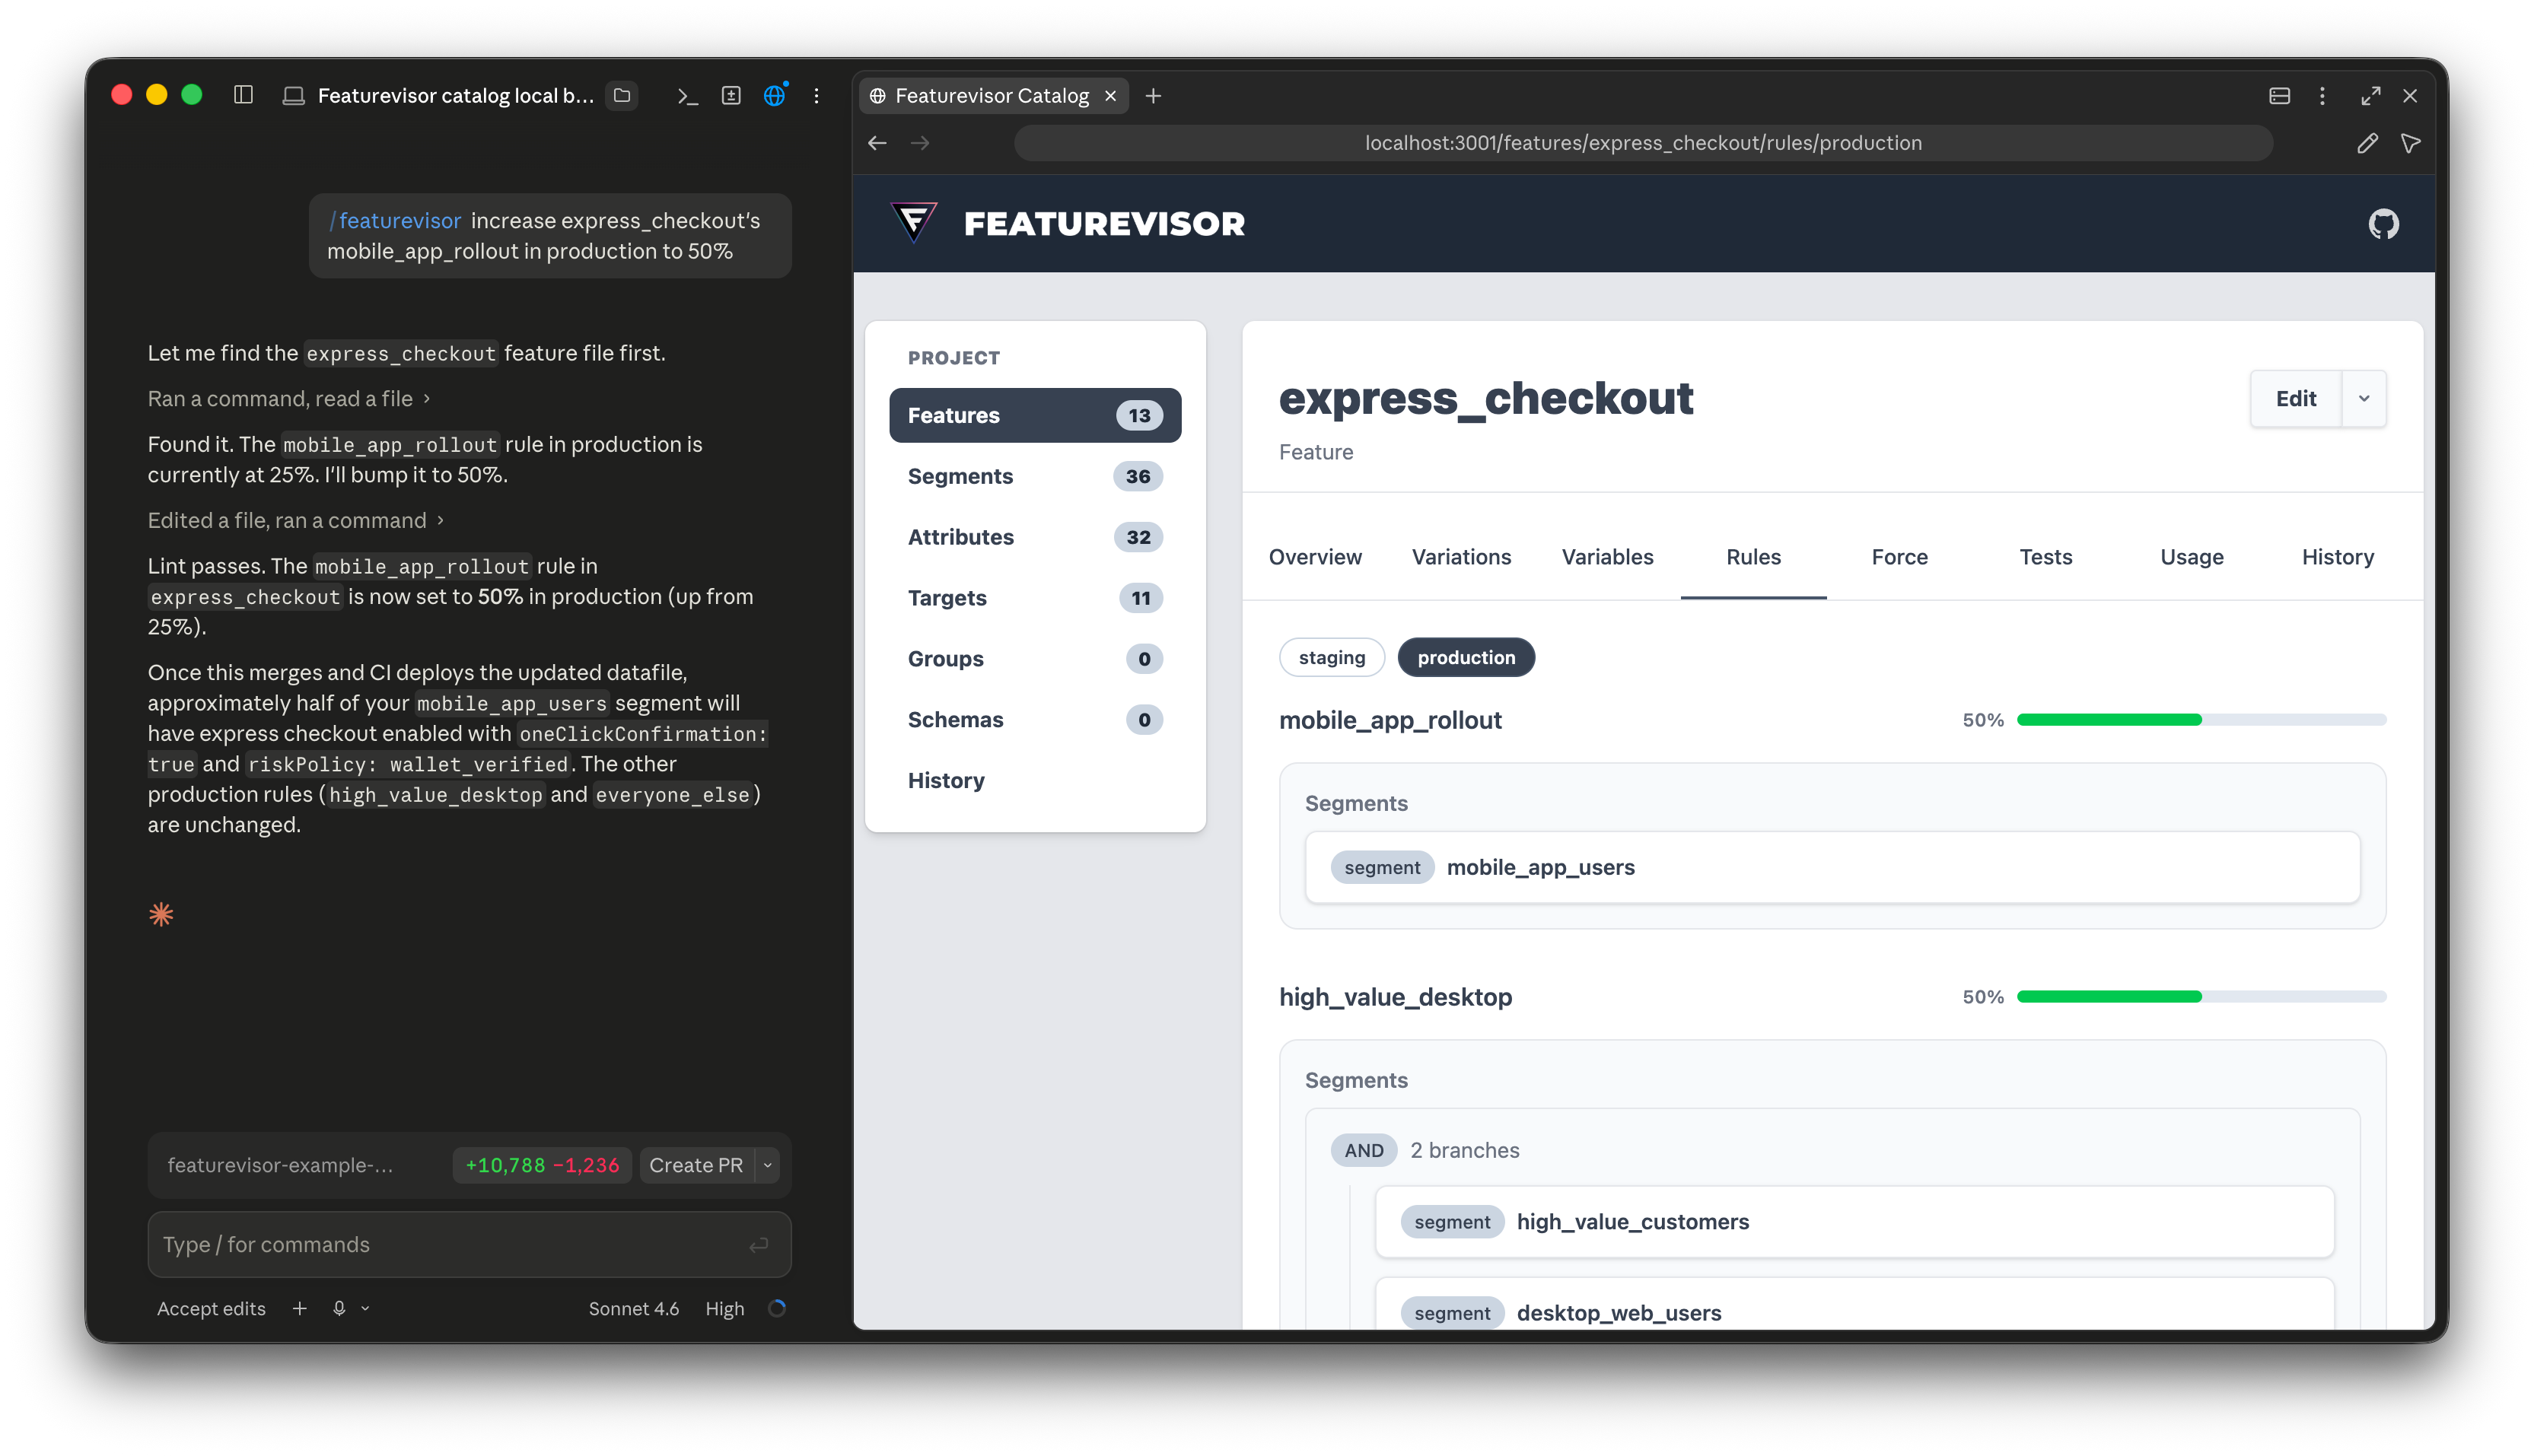The image size is (2534, 1456).
Task: Open the Create PR dropdown arrow
Action: [x=767, y=1165]
